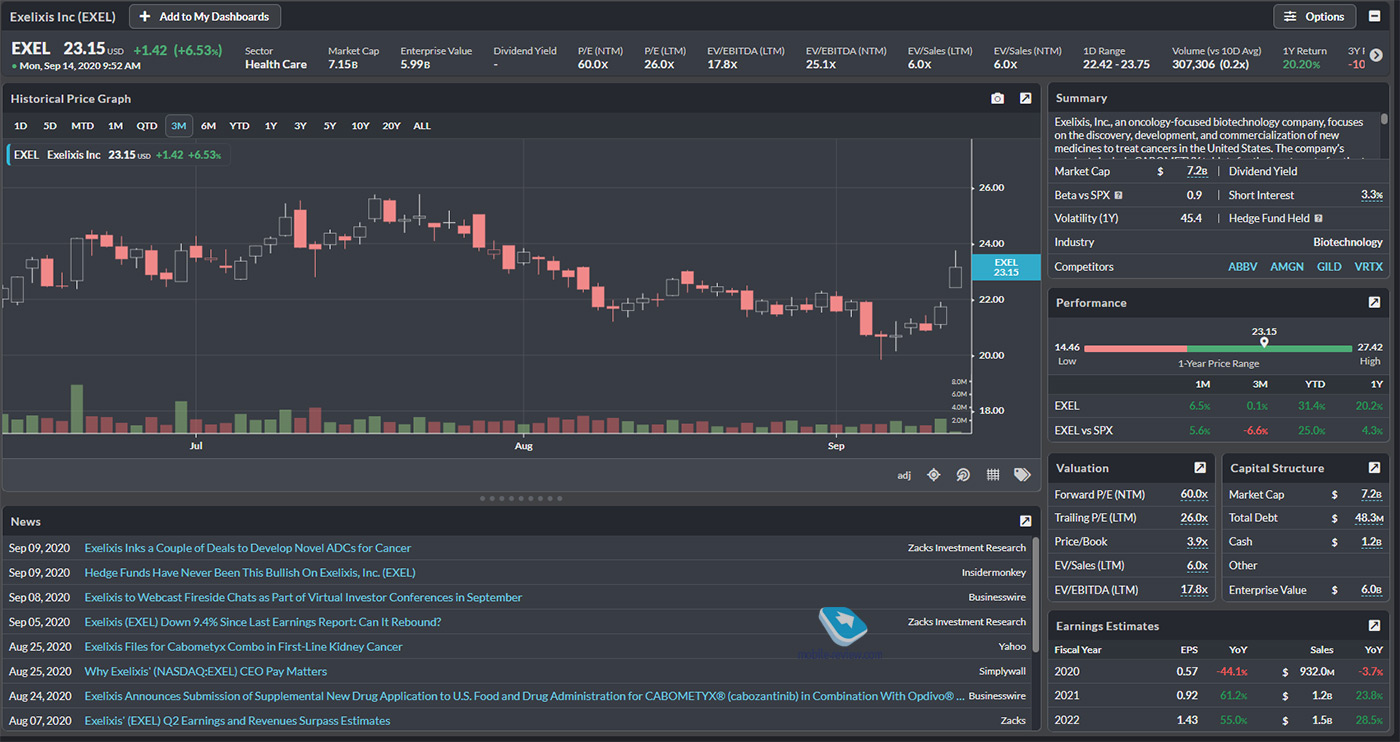This screenshot has height=742, width=1400.
Task: Select the 3Y chart range
Action: (300, 126)
